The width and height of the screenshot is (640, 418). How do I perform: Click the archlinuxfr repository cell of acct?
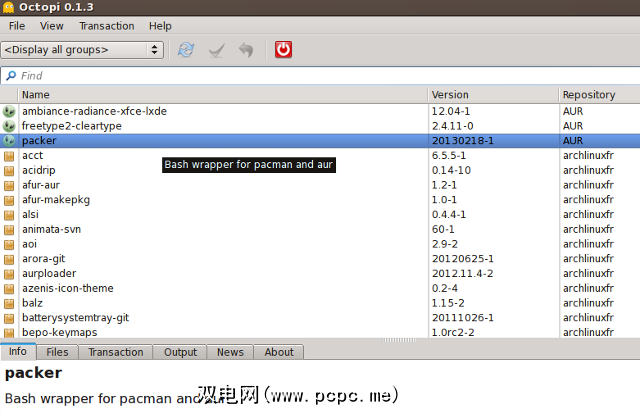pos(588,156)
